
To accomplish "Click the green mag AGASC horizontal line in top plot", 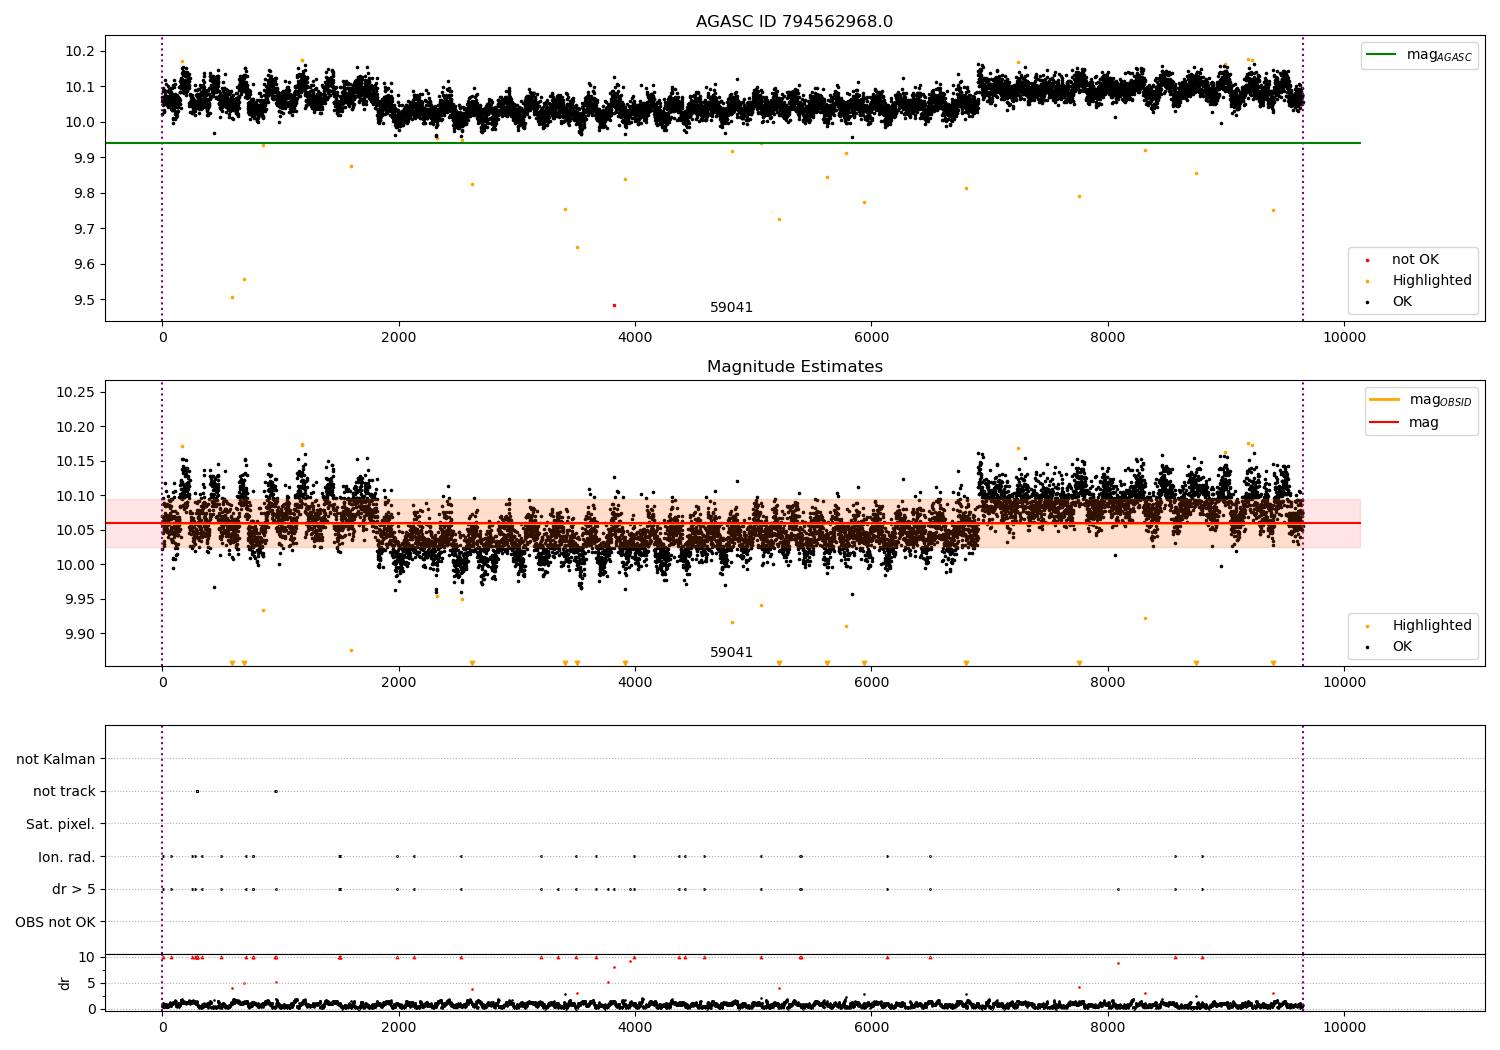I will 732,143.
